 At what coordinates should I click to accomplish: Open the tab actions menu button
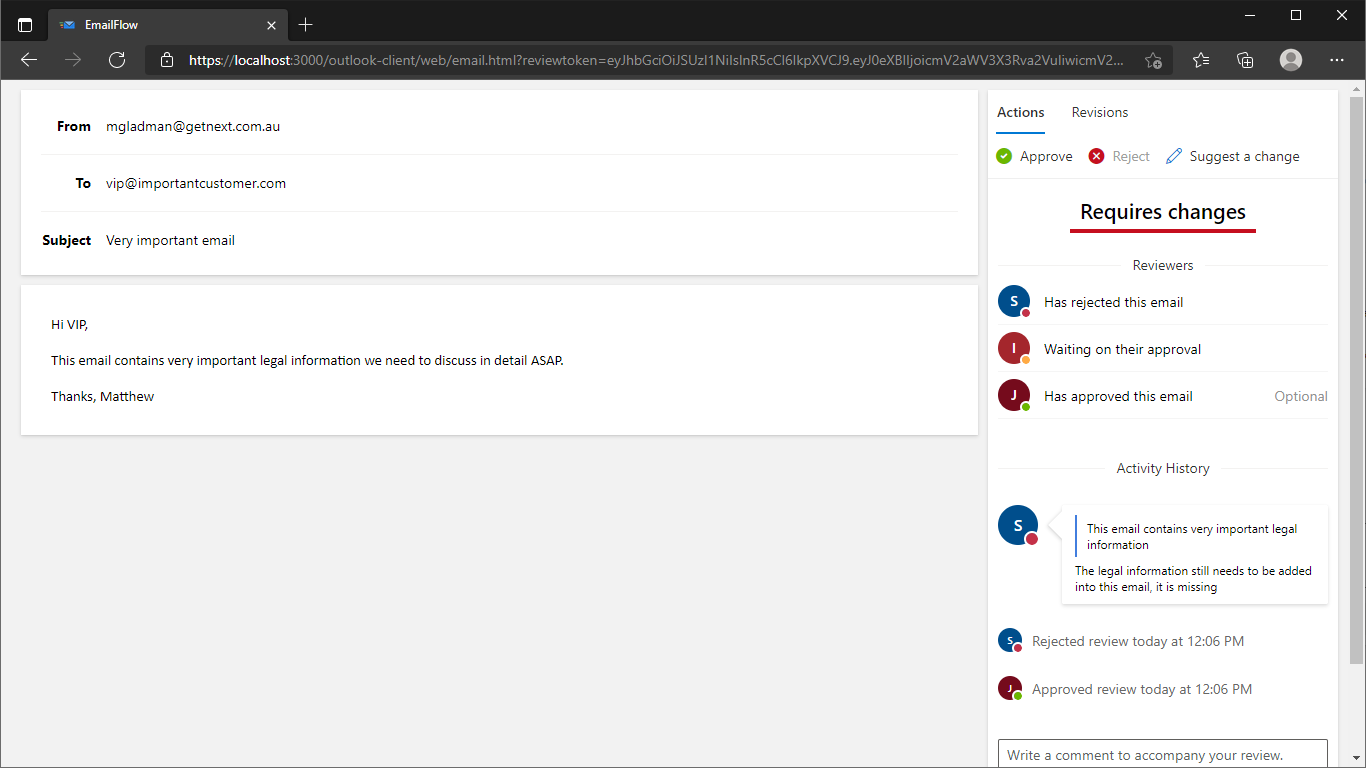tap(25, 25)
